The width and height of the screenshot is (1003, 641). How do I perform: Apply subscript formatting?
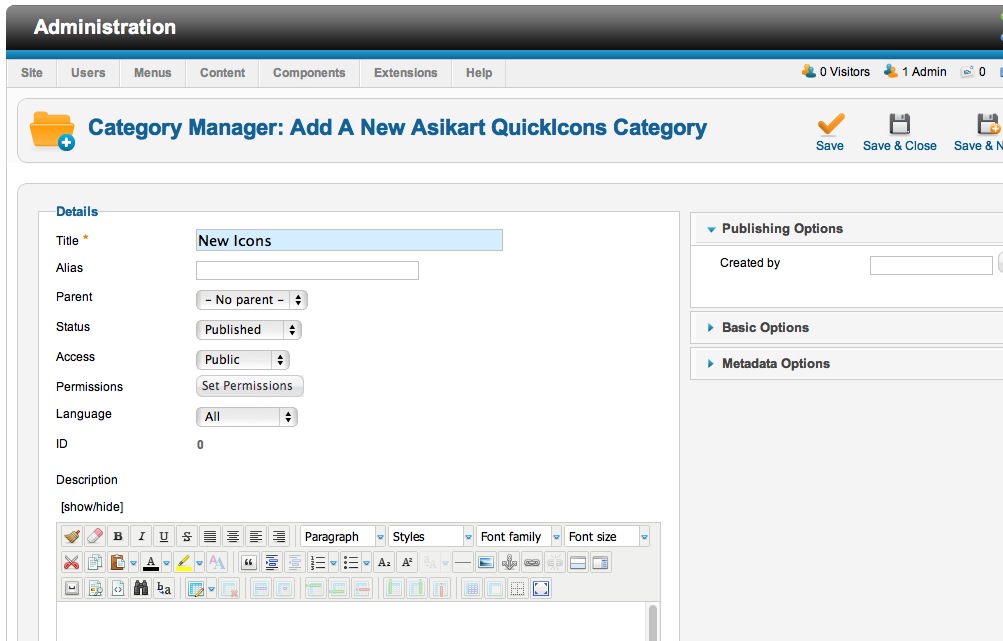[384, 562]
